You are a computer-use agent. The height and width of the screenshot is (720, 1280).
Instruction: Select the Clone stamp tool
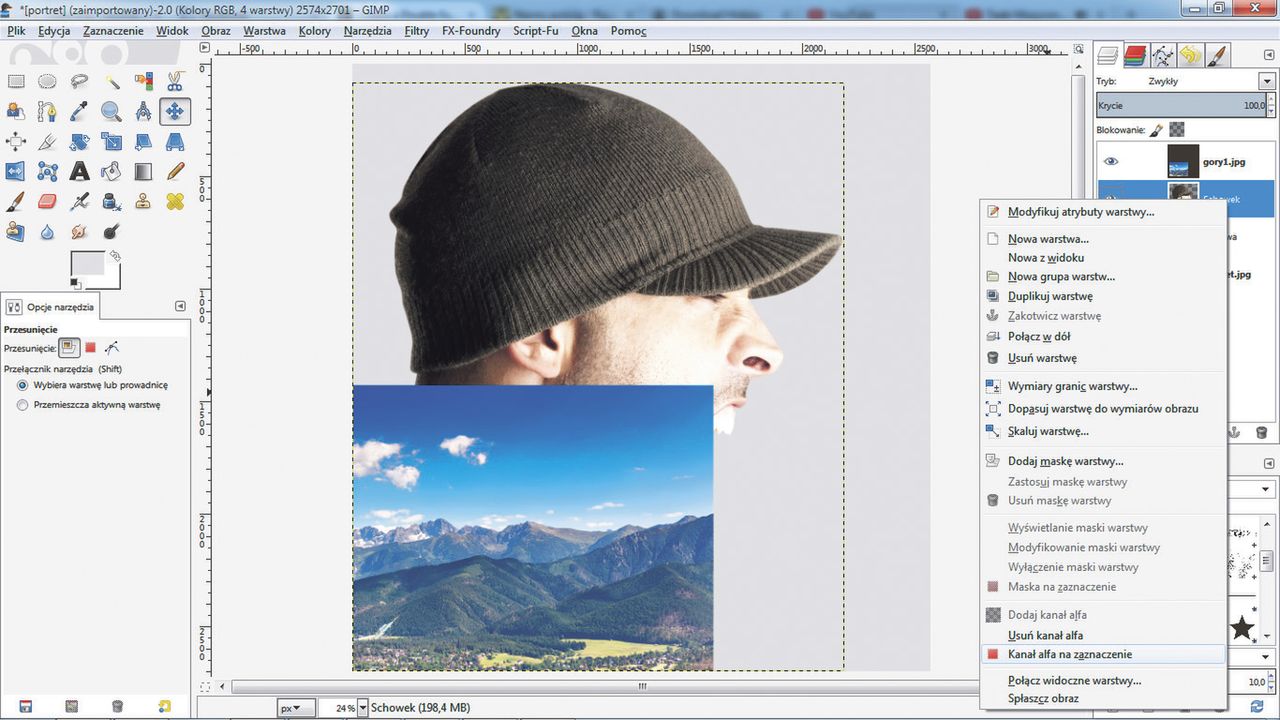click(143, 201)
